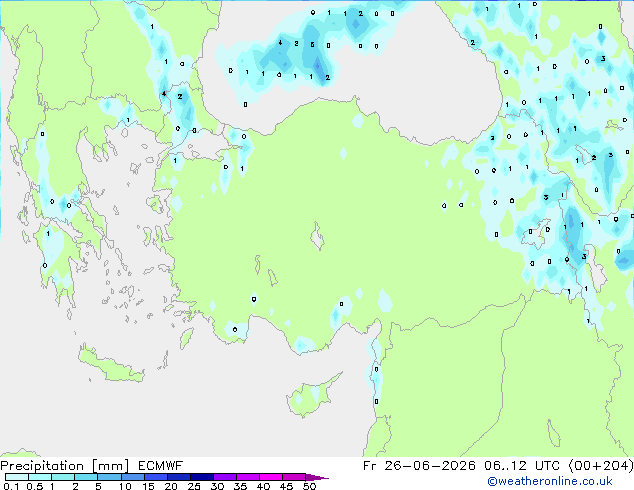Image resolution: width=634 pixels, height=490 pixels.
Task: Select the 25–30 mm darkest navy legend swatch
Action: point(202,477)
